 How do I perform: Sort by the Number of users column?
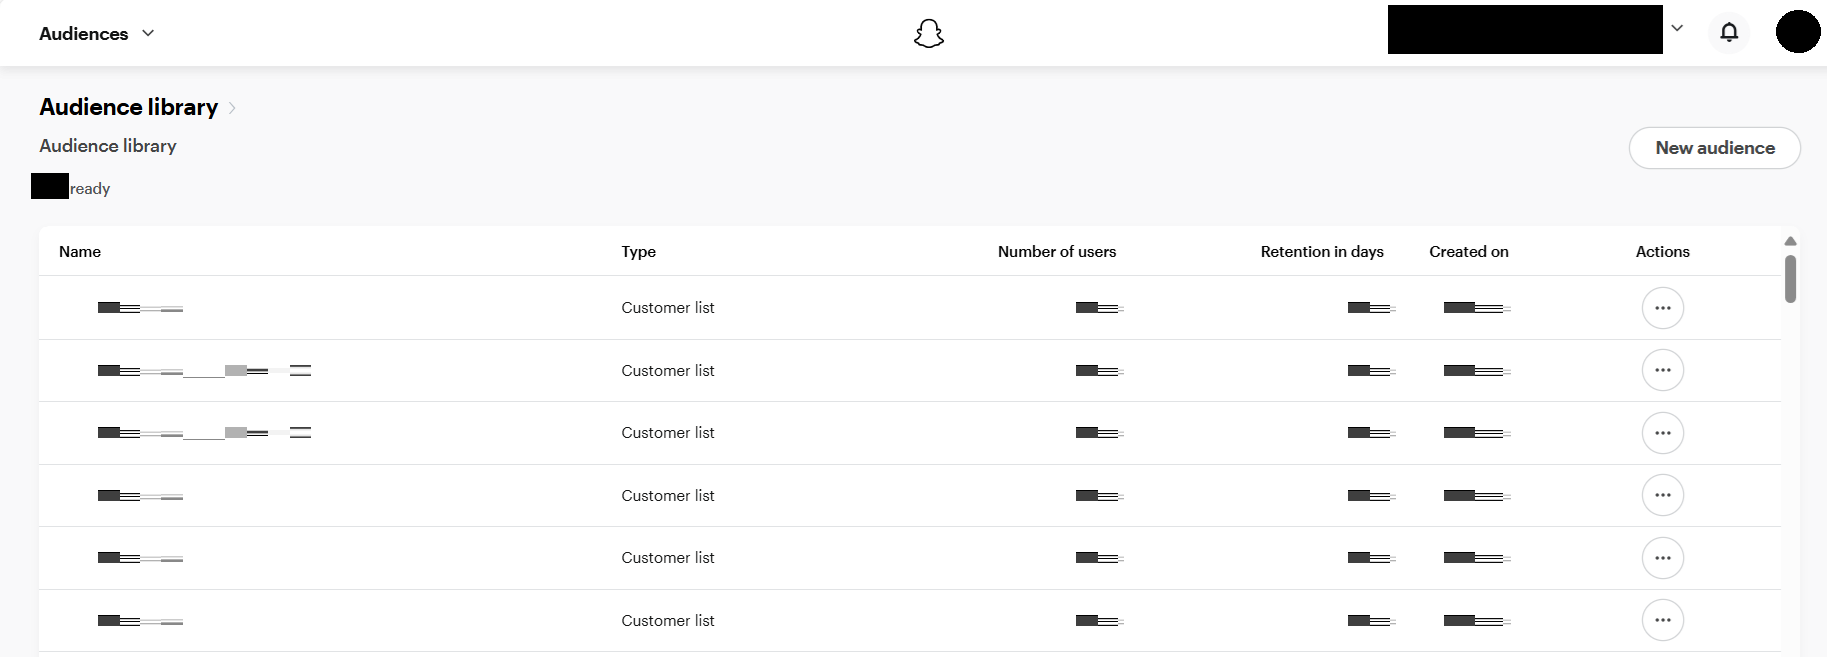pos(1056,252)
